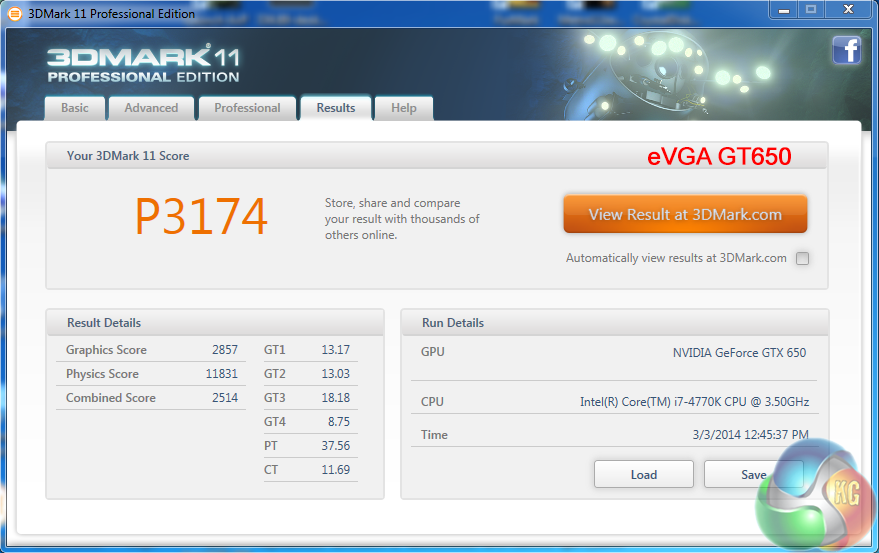Image resolution: width=879 pixels, height=553 pixels.
Task: Click the Physics Score label
Action: pyautogui.click(x=102, y=374)
